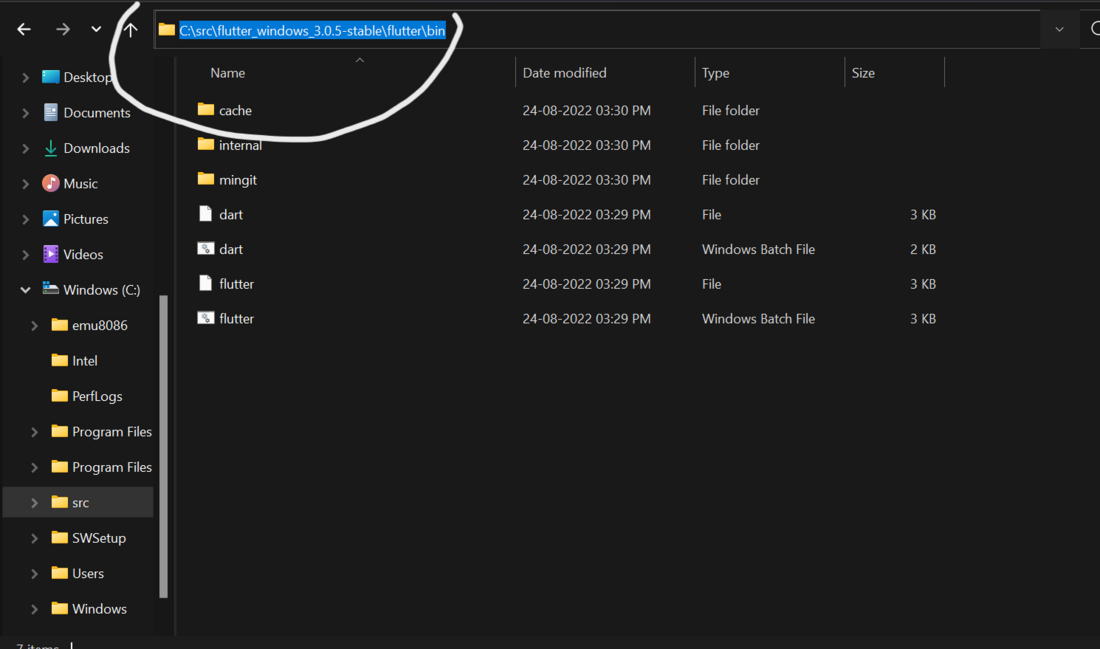Click flutter Windows Batch File name
The width and height of the screenshot is (1100, 649).
236,319
